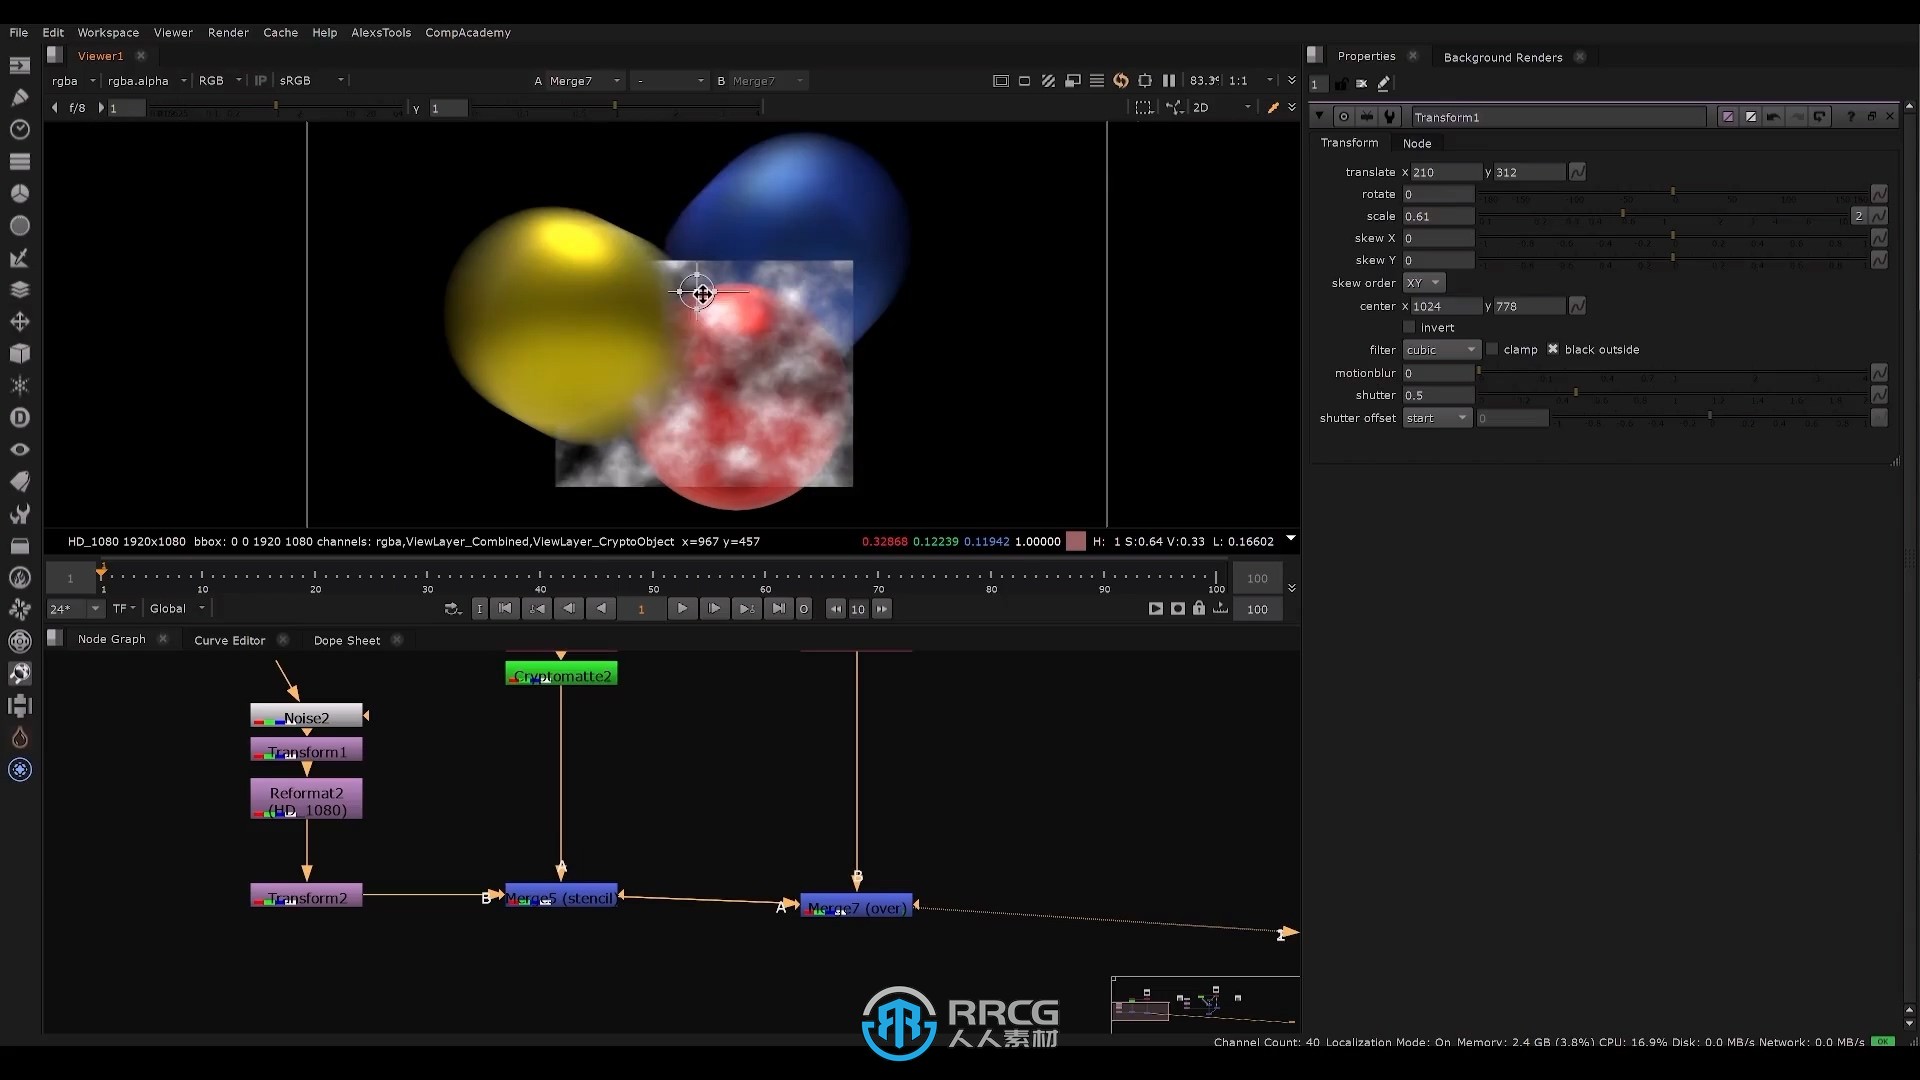Click the Transform1 help question mark icon
Image resolution: width=1920 pixels, height=1080 pixels.
1851,117
